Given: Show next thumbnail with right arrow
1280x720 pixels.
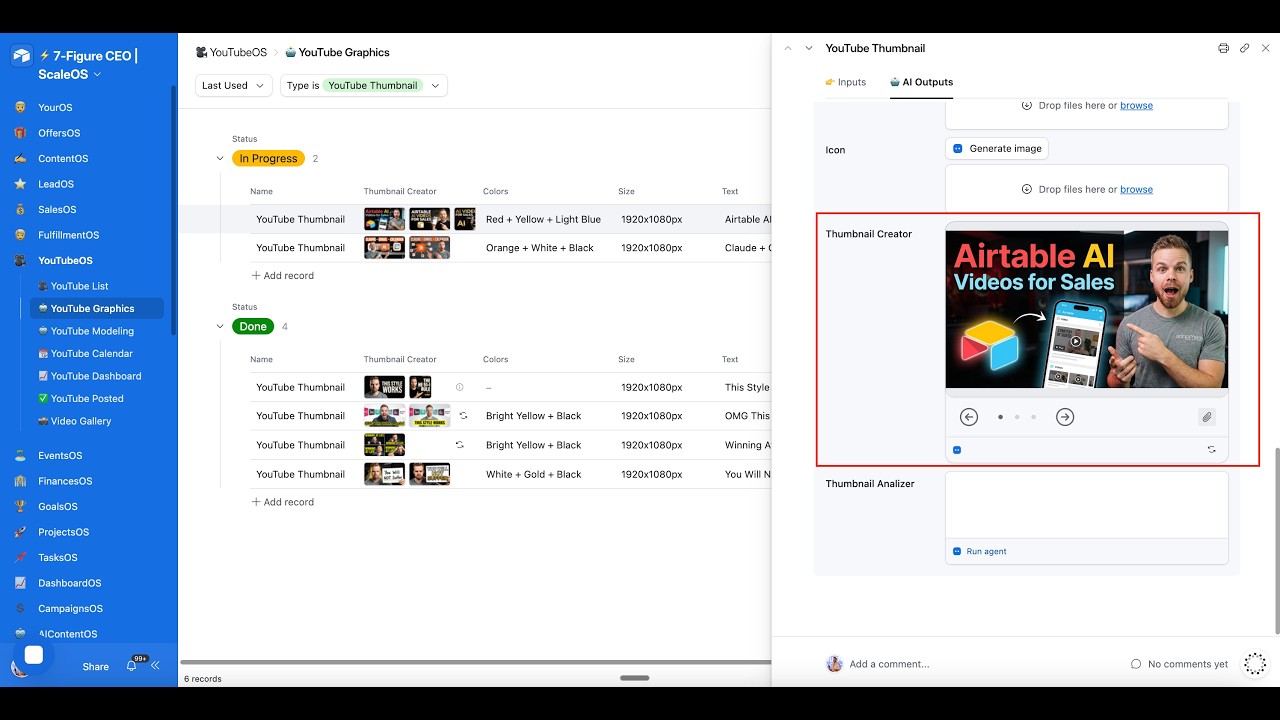Looking at the screenshot, I should 1065,417.
